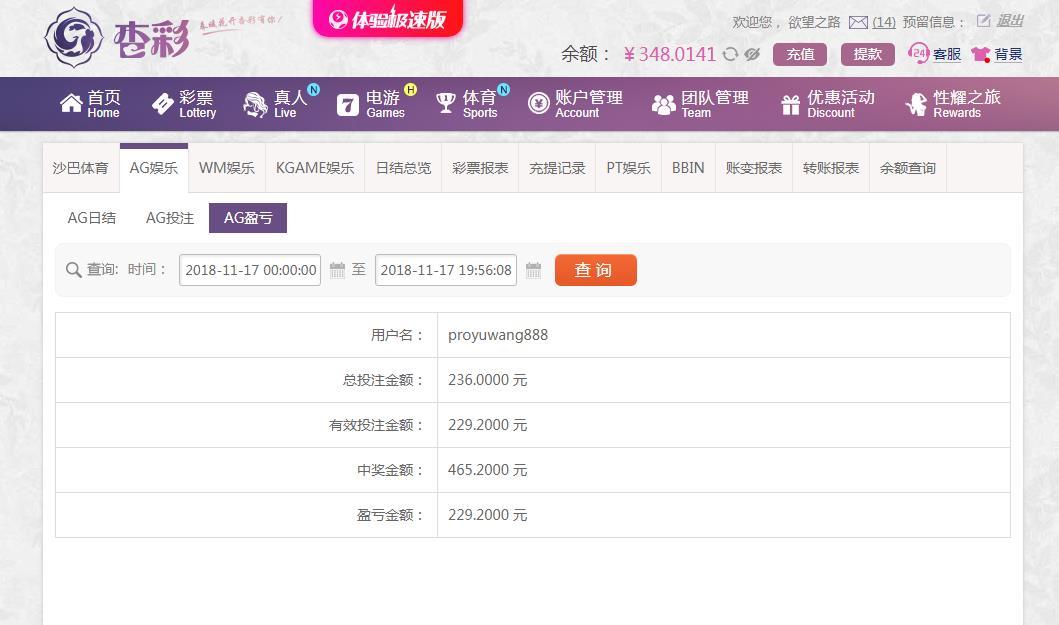Select the AG盈亏 sub-tab
Image resolution: width=1059 pixels, height=625 pixels.
248,218
